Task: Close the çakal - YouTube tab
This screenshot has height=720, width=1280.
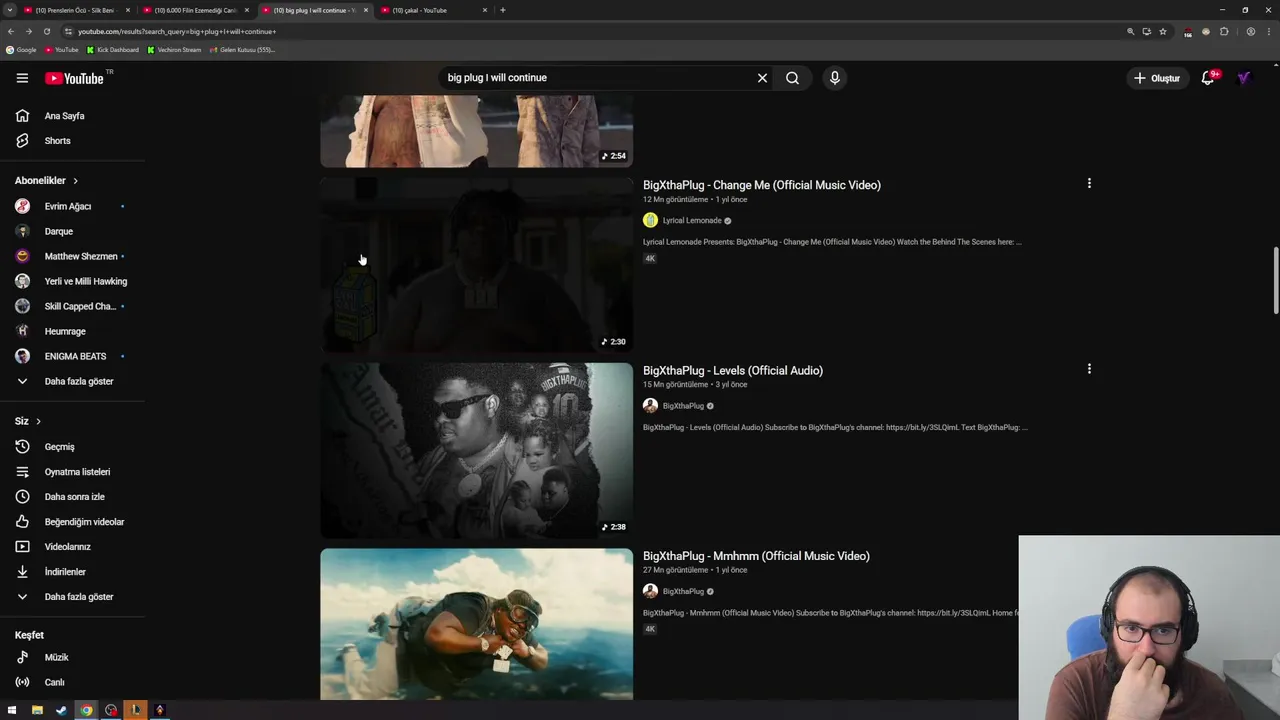Action: point(485,10)
